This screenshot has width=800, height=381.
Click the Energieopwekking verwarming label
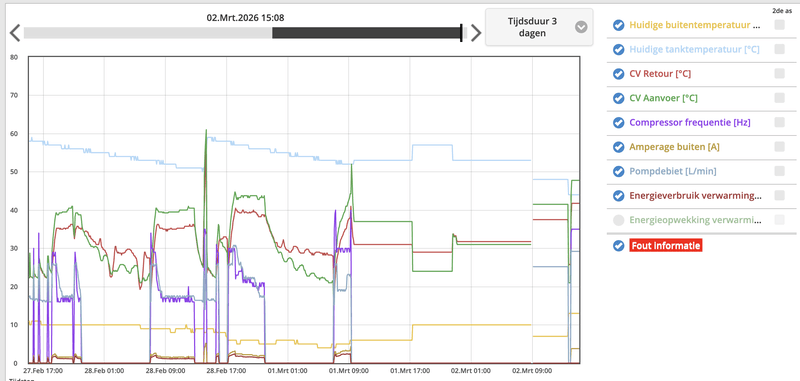[x=695, y=220]
